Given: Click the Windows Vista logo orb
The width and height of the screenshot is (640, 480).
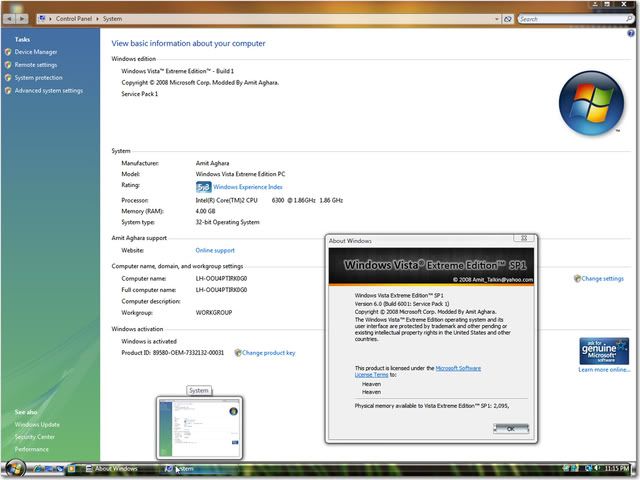Looking at the screenshot, I should (x=591, y=103).
